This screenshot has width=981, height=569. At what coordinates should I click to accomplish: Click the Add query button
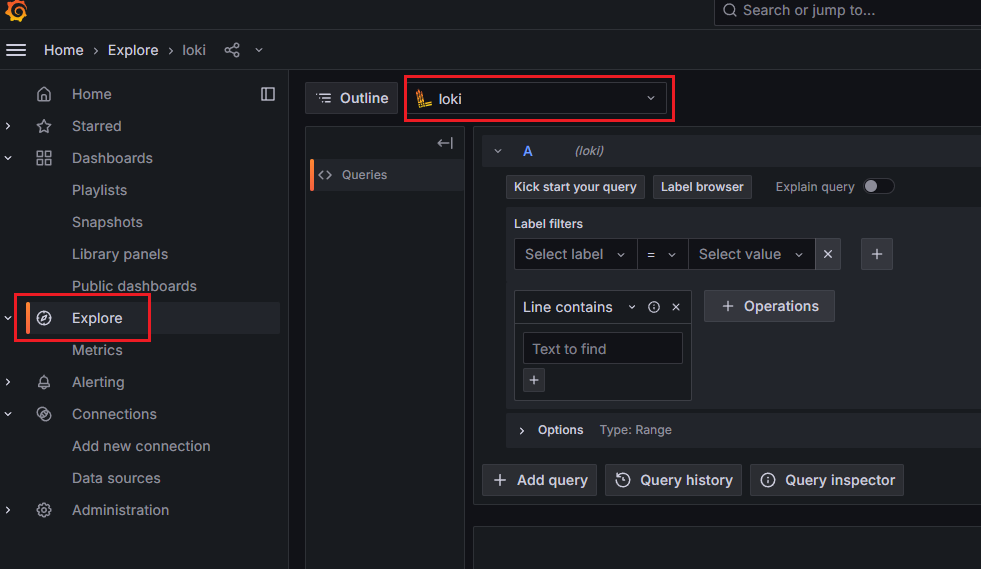(539, 480)
